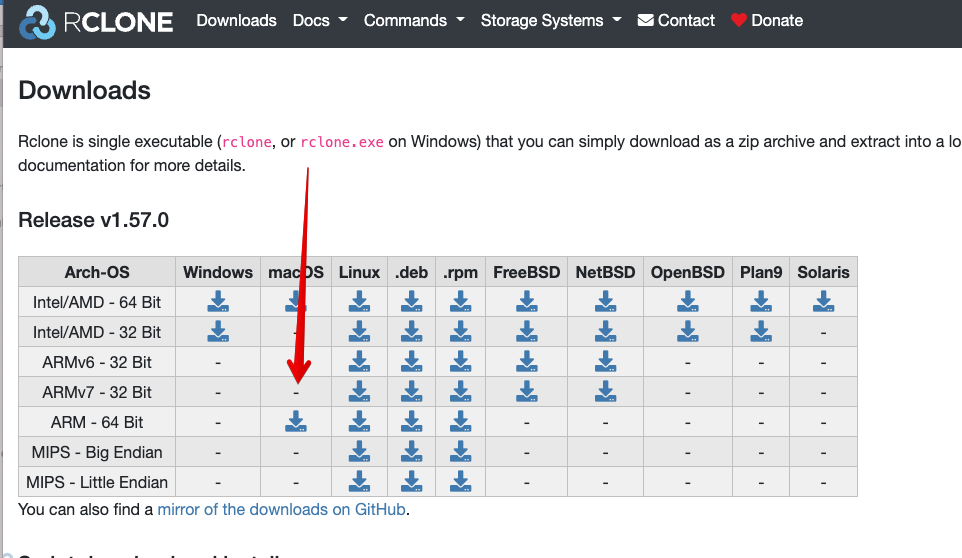Download macOS ARM 64 Bit build

coord(296,422)
